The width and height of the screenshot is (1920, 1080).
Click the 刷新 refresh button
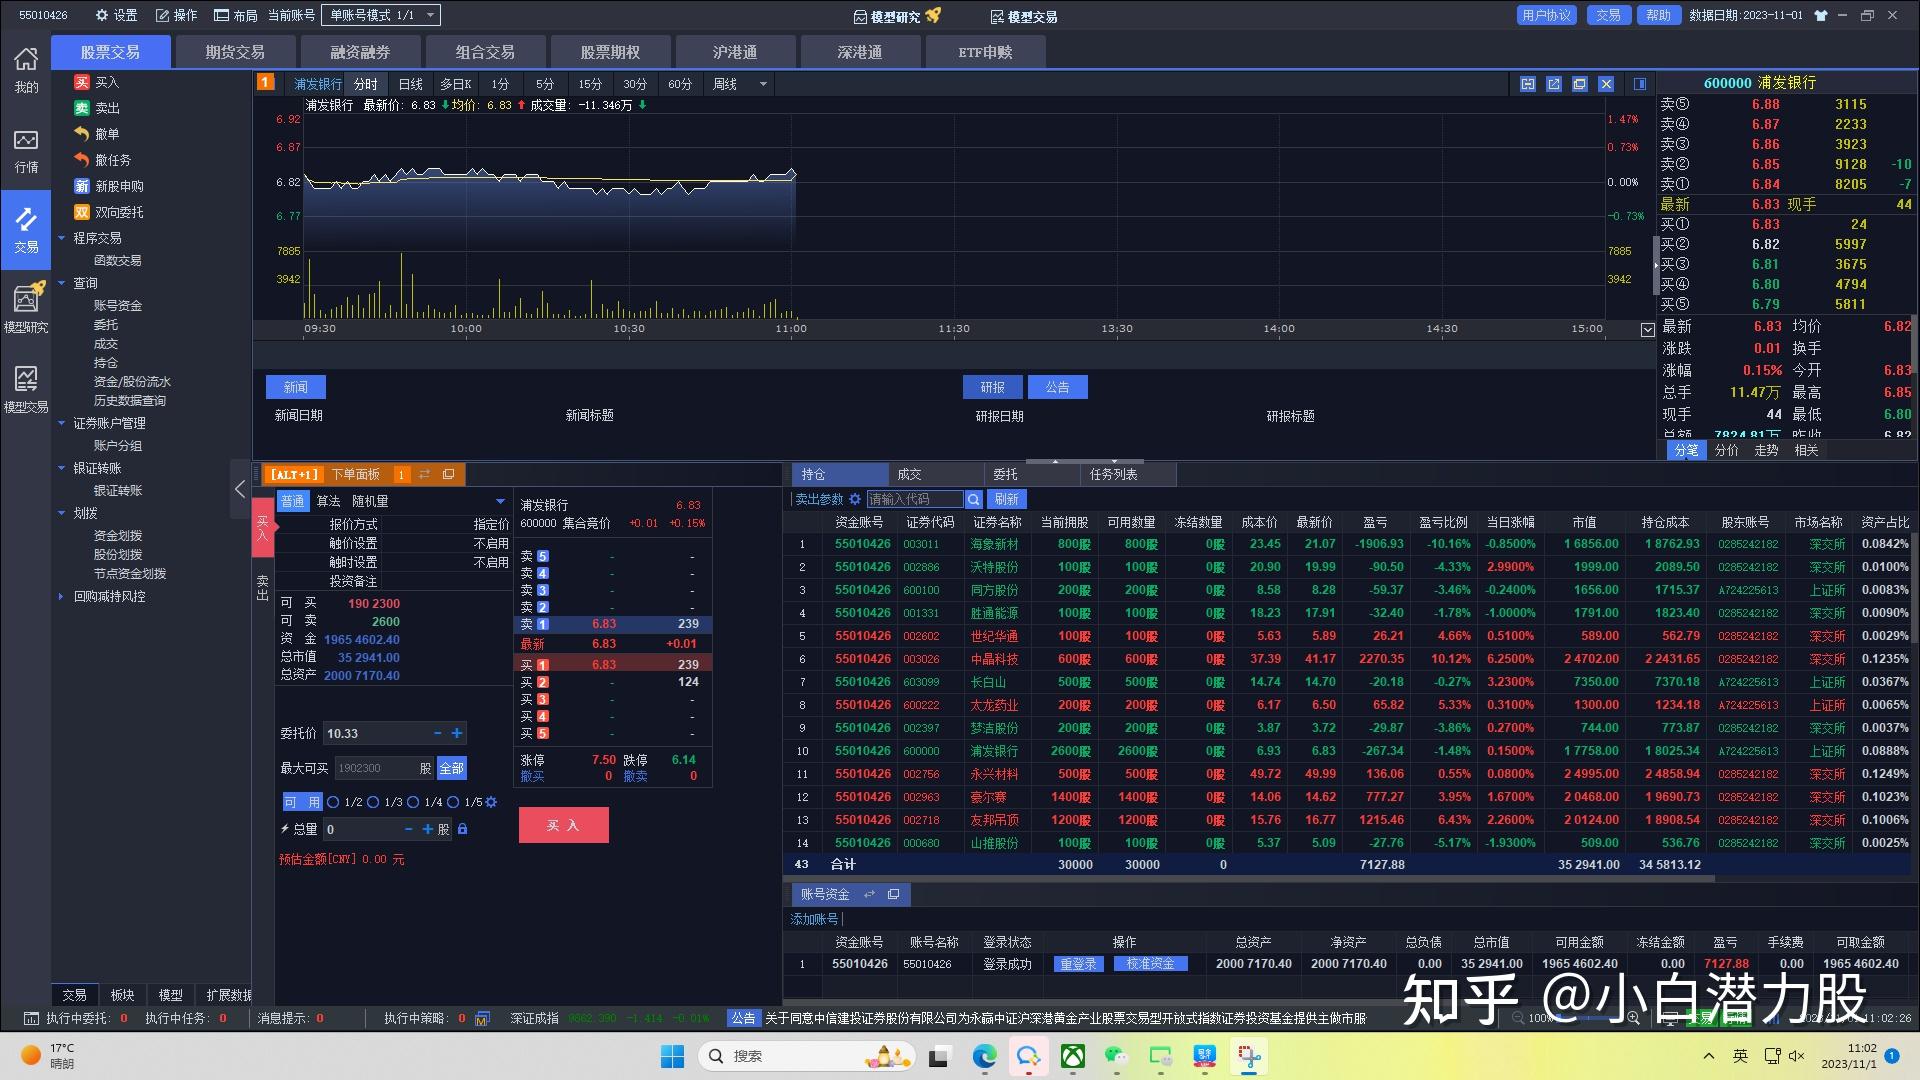tap(1006, 499)
